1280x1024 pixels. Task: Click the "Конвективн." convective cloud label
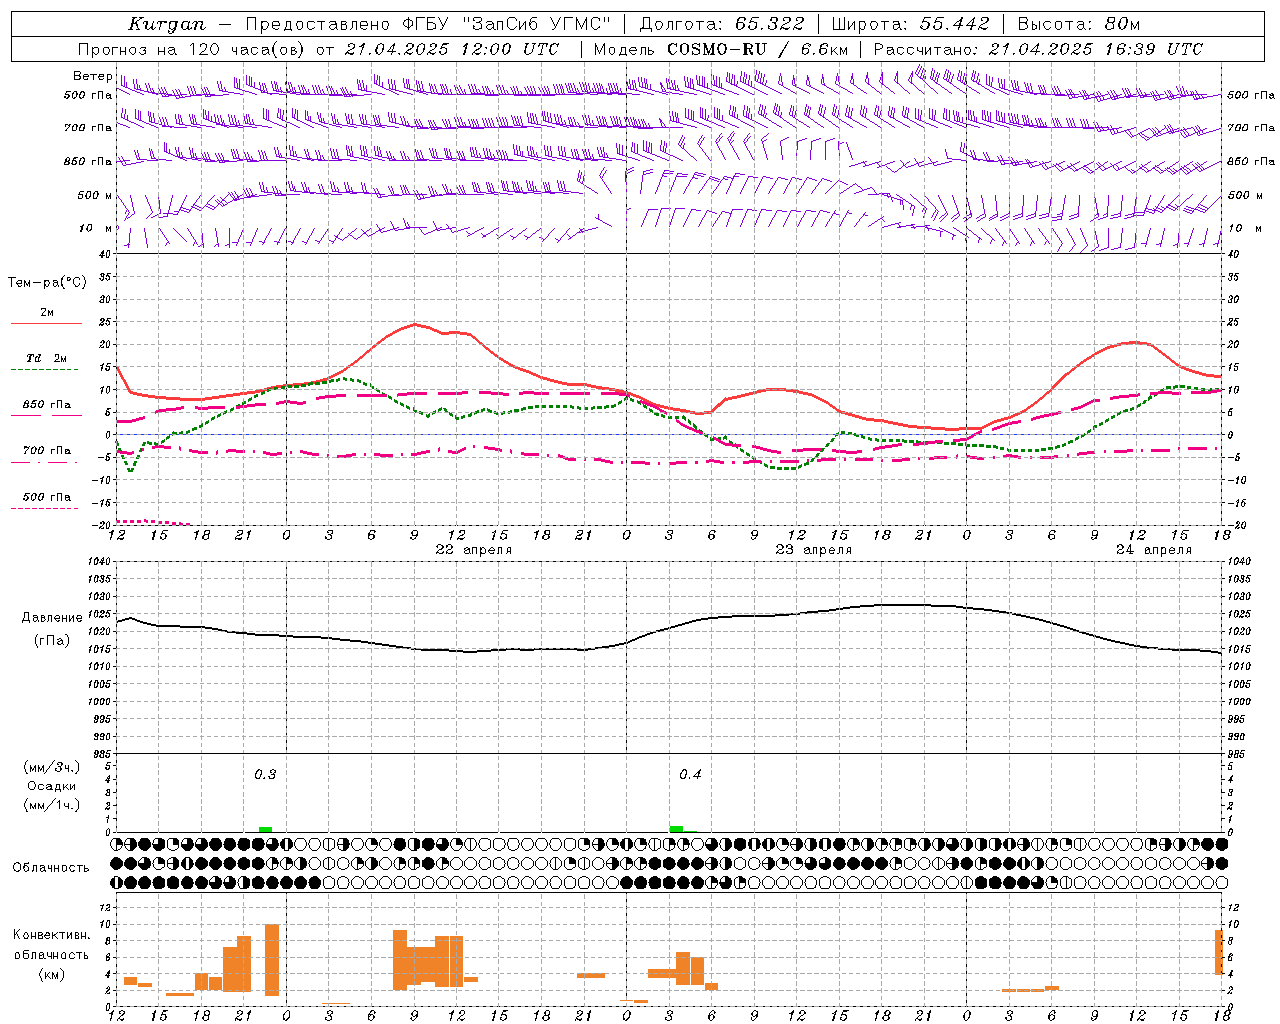click(x=52, y=935)
